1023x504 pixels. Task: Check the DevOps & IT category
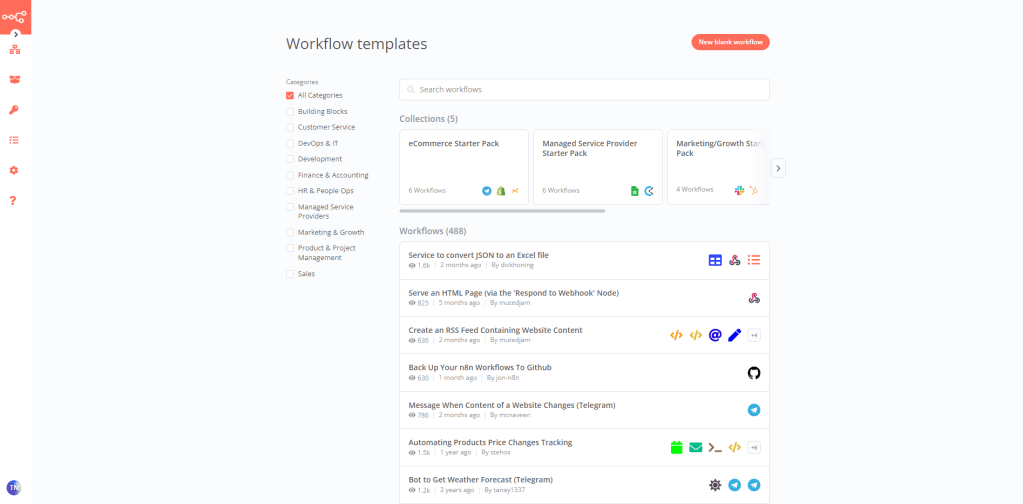290,143
